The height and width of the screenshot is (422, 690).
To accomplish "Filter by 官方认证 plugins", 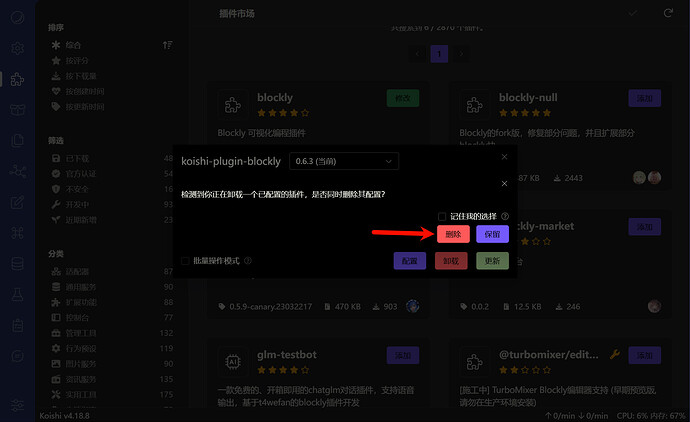I will pyautogui.click(x=112, y=173).
